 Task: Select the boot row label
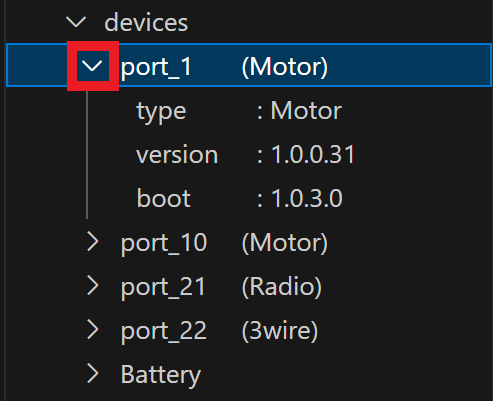tap(164, 198)
